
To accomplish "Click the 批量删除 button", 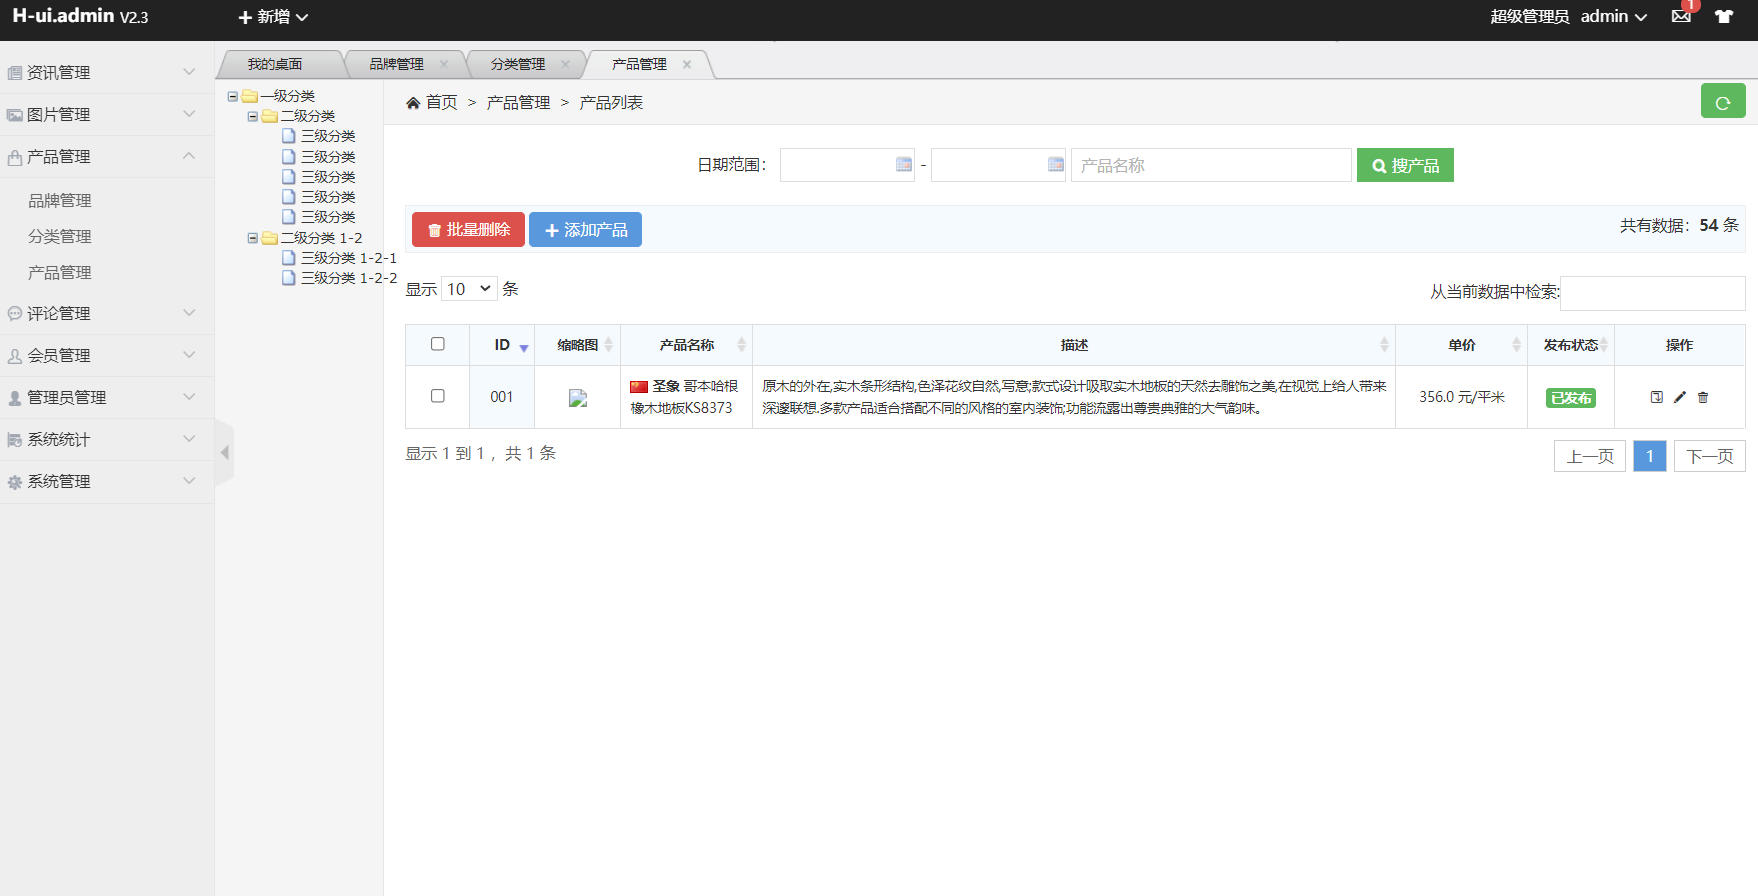I will [x=468, y=229].
